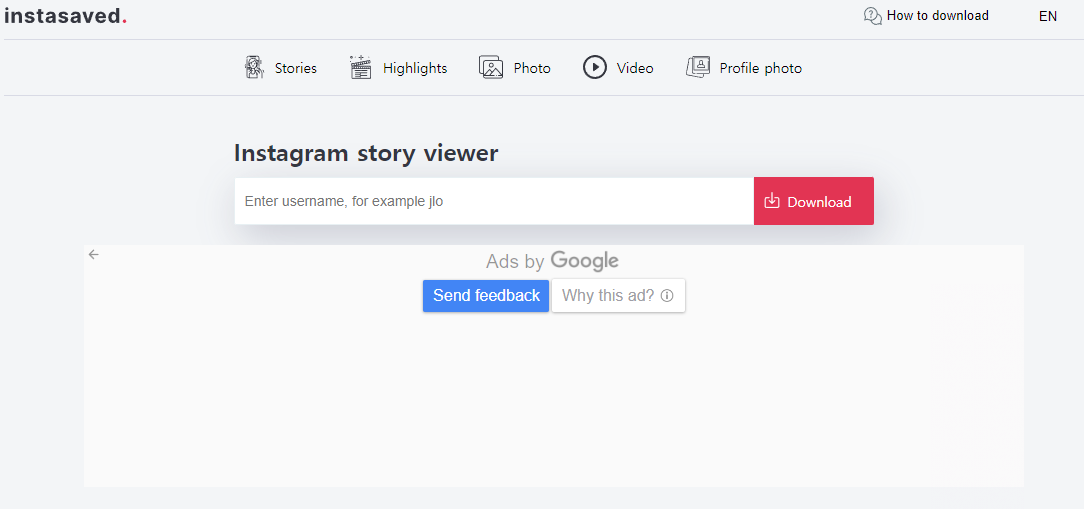Open the How to download link
This screenshot has height=509, width=1084.
click(x=937, y=15)
